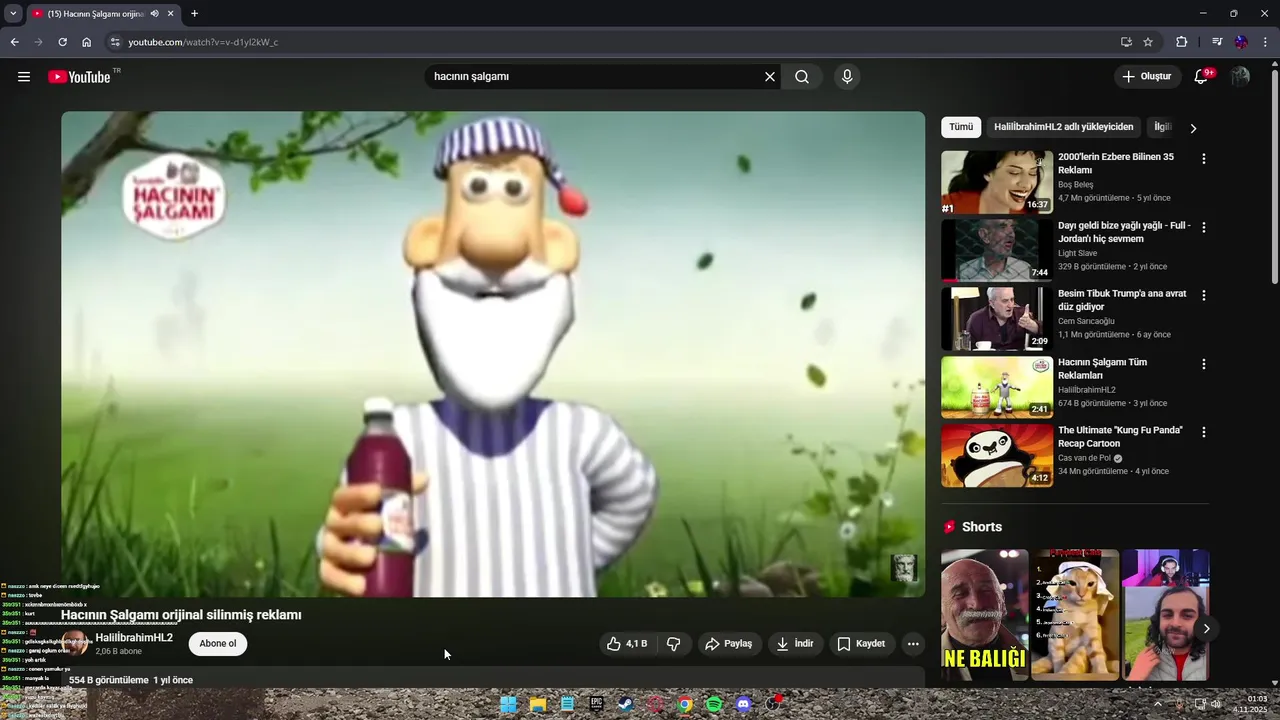Open the HalilİbrahimHL2 channel link

coord(134,638)
